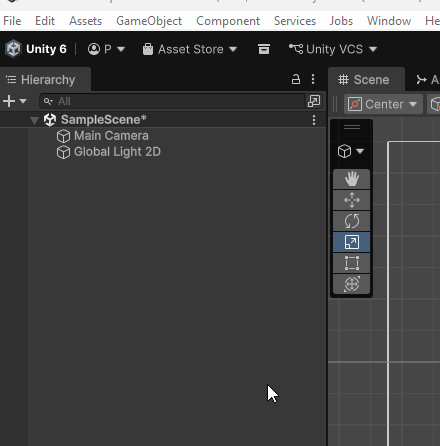Open the account P dropdown
The image size is (440, 446).
click(x=106, y=49)
